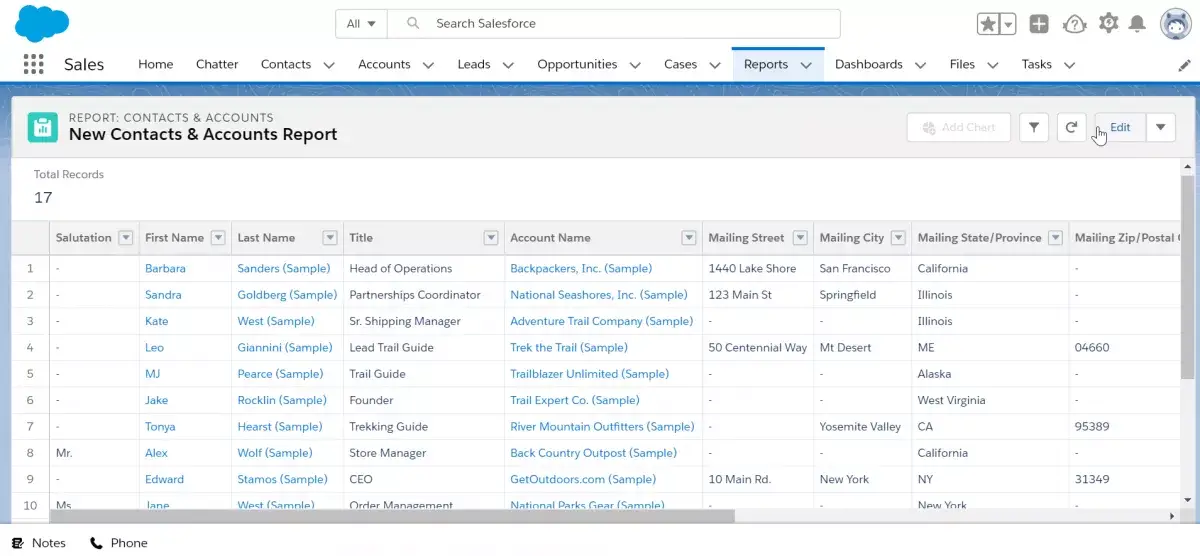Open the Goldberg (Sample) link
Screen dimensions: 1200x556
click(287, 295)
